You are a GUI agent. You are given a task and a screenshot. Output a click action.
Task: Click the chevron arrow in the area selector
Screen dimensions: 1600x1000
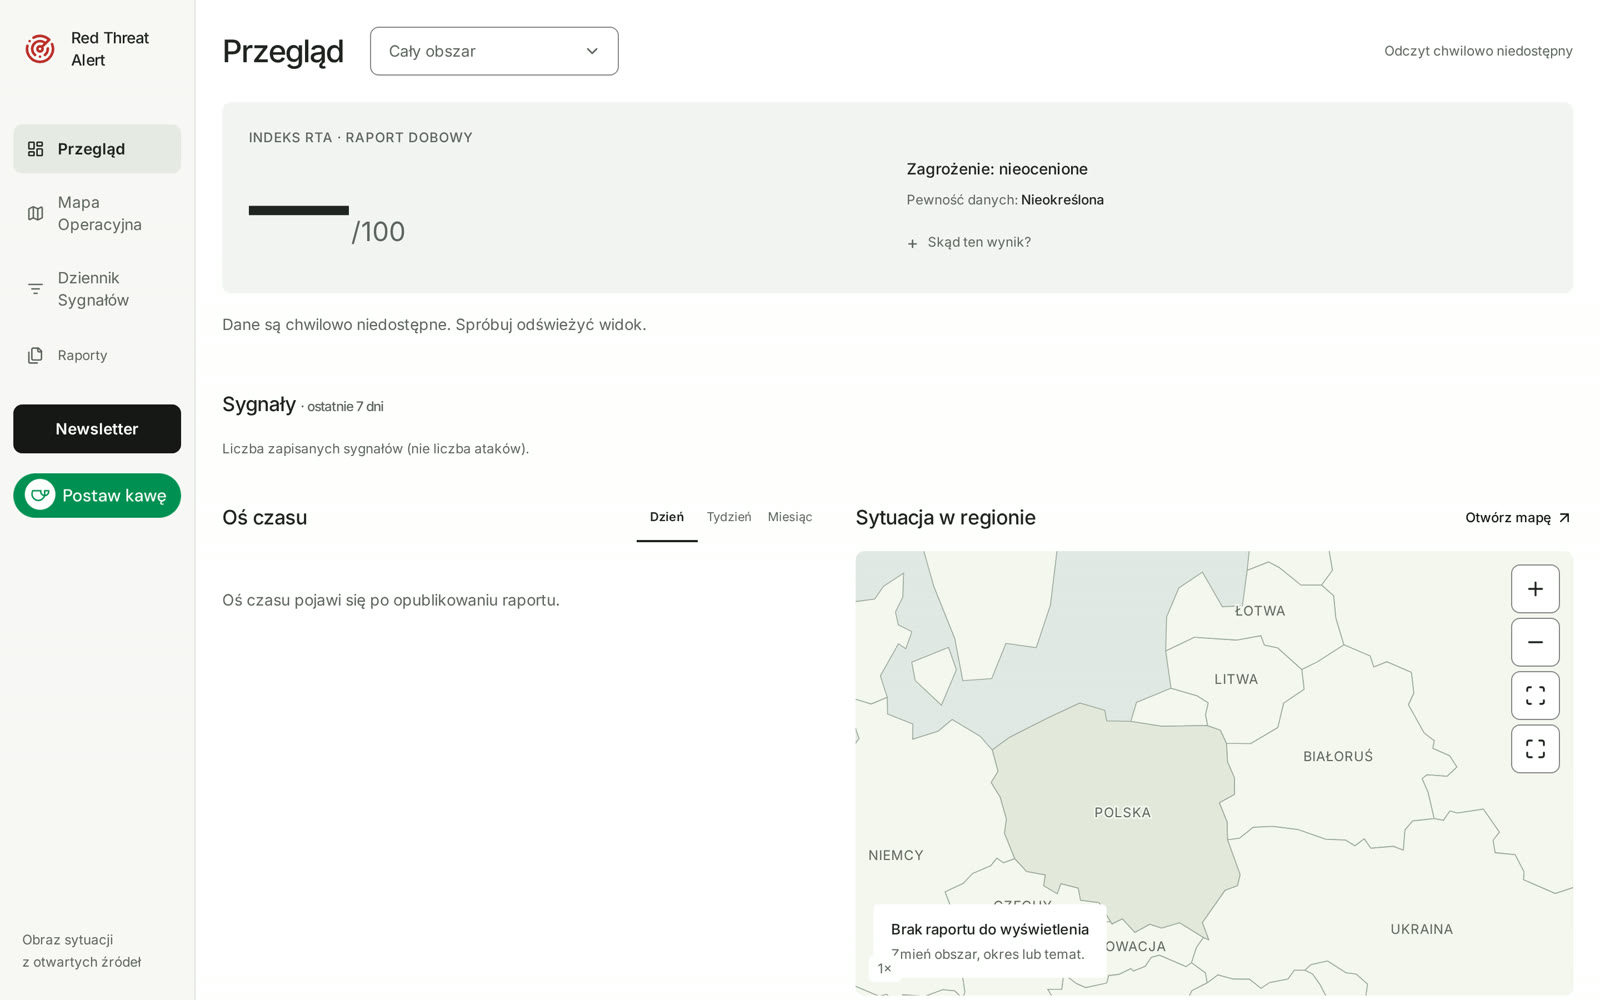592,51
